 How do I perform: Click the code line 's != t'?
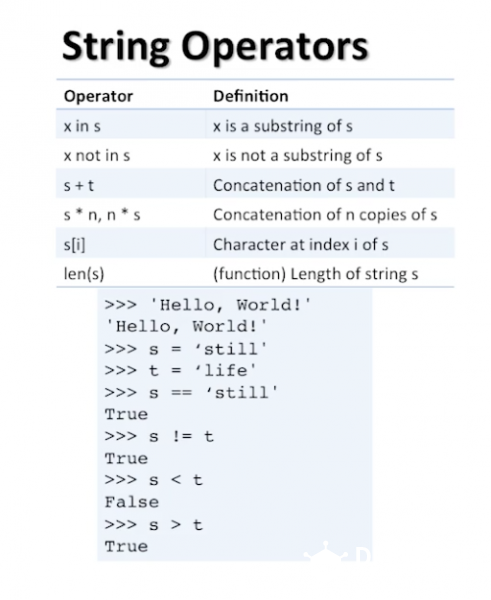click(x=159, y=436)
